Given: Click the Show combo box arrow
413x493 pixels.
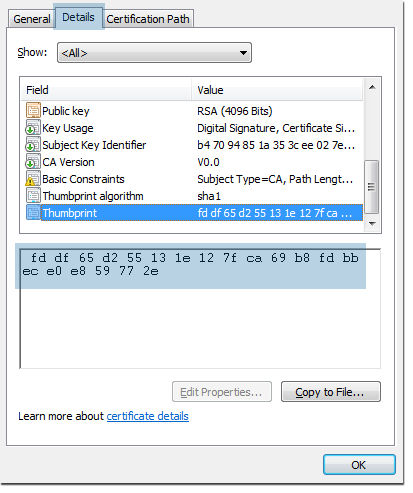Looking at the screenshot, I should 244,53.
